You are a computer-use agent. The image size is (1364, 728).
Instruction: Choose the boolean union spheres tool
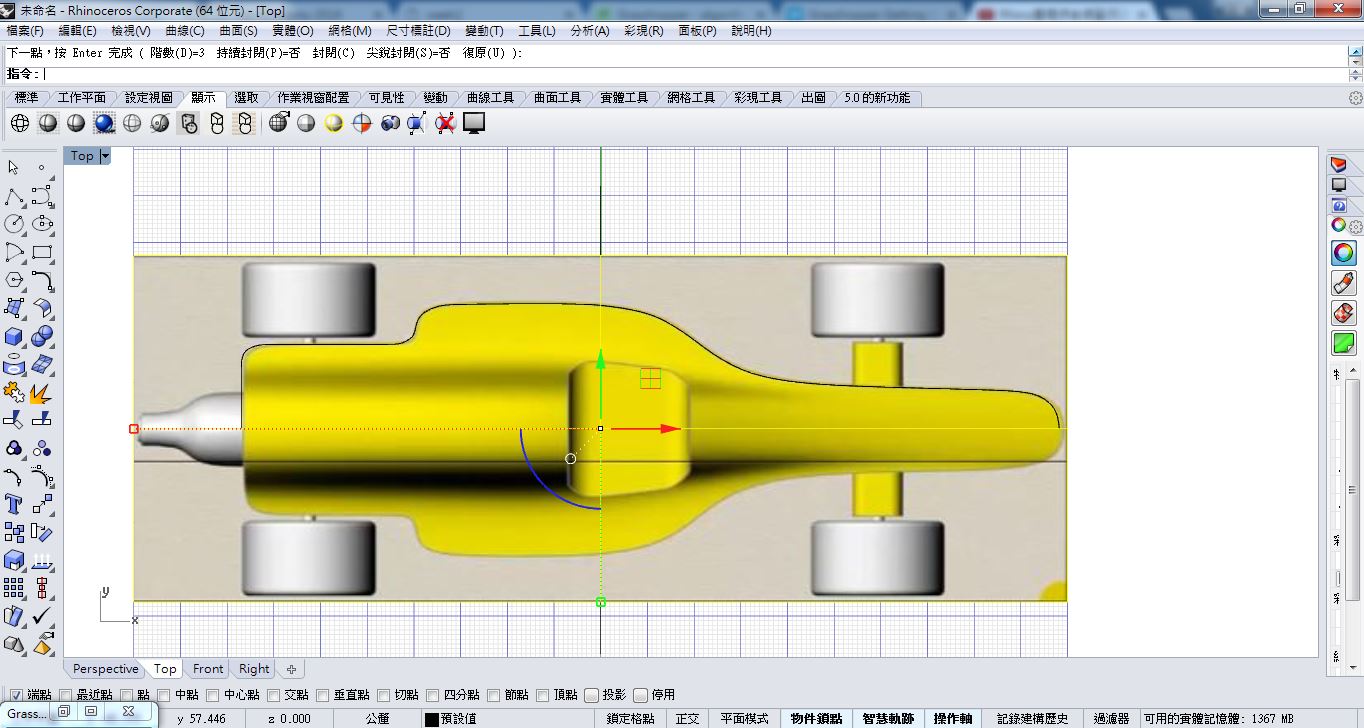click(x=42, y=337)
